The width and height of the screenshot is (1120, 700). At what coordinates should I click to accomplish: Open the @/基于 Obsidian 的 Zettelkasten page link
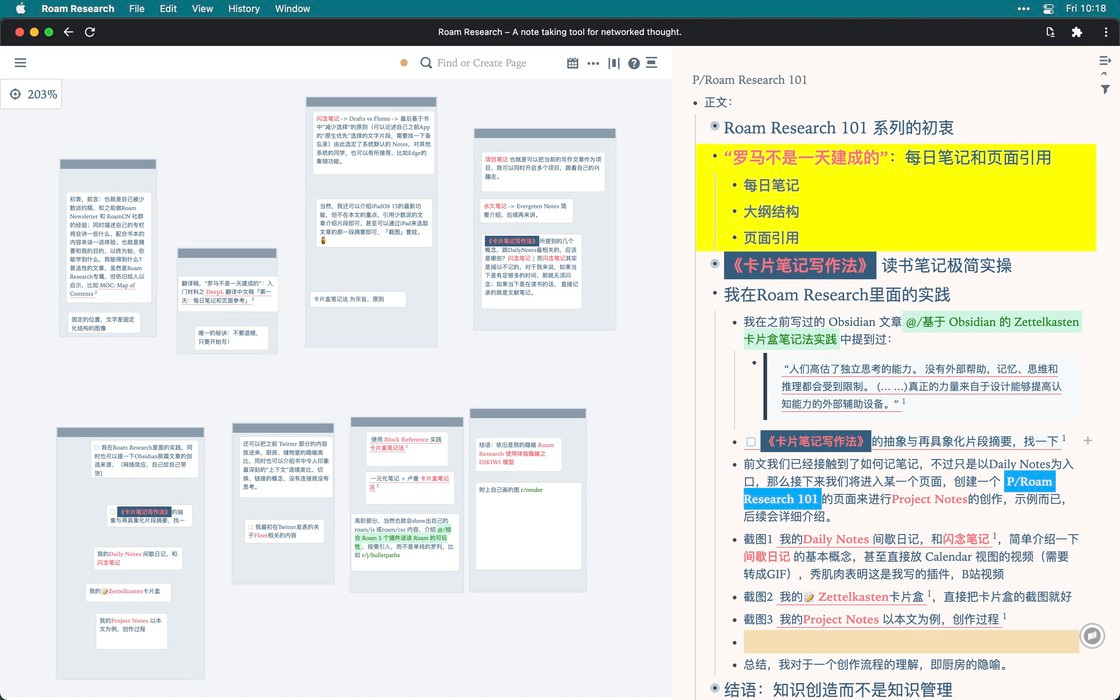pos(991,321)
